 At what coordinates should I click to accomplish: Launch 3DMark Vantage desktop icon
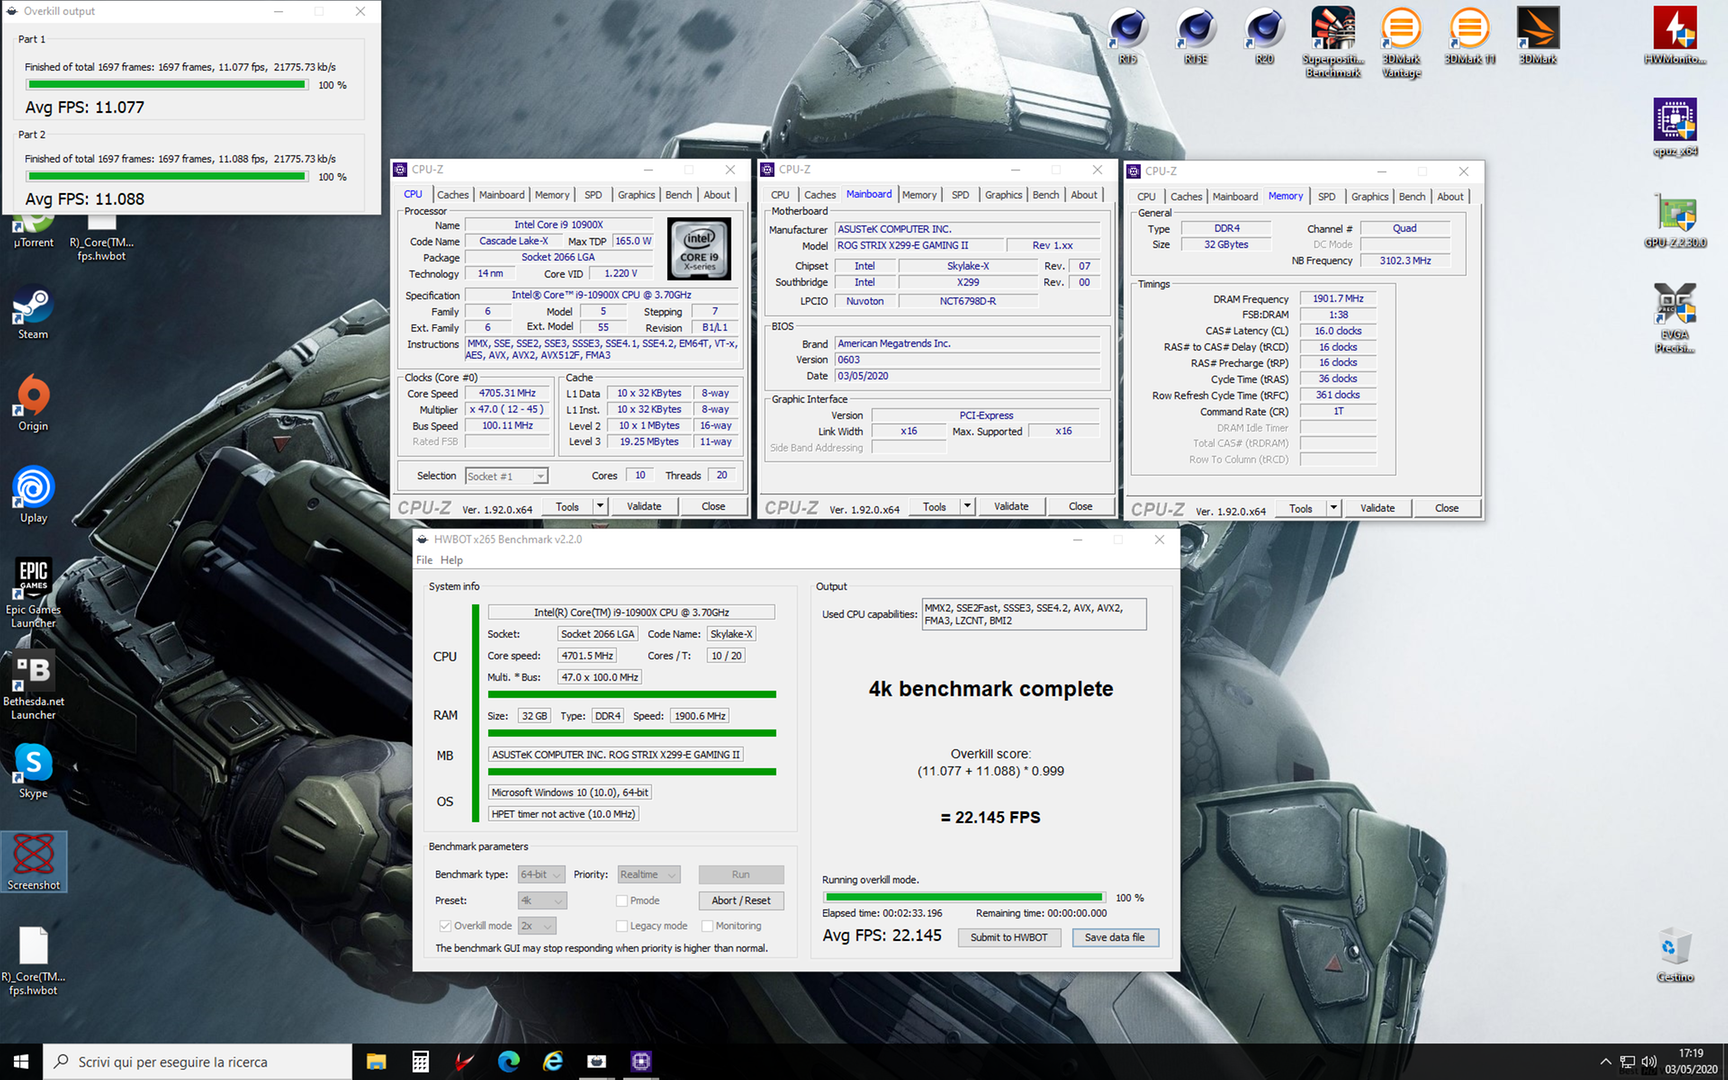click(1401, 42)
